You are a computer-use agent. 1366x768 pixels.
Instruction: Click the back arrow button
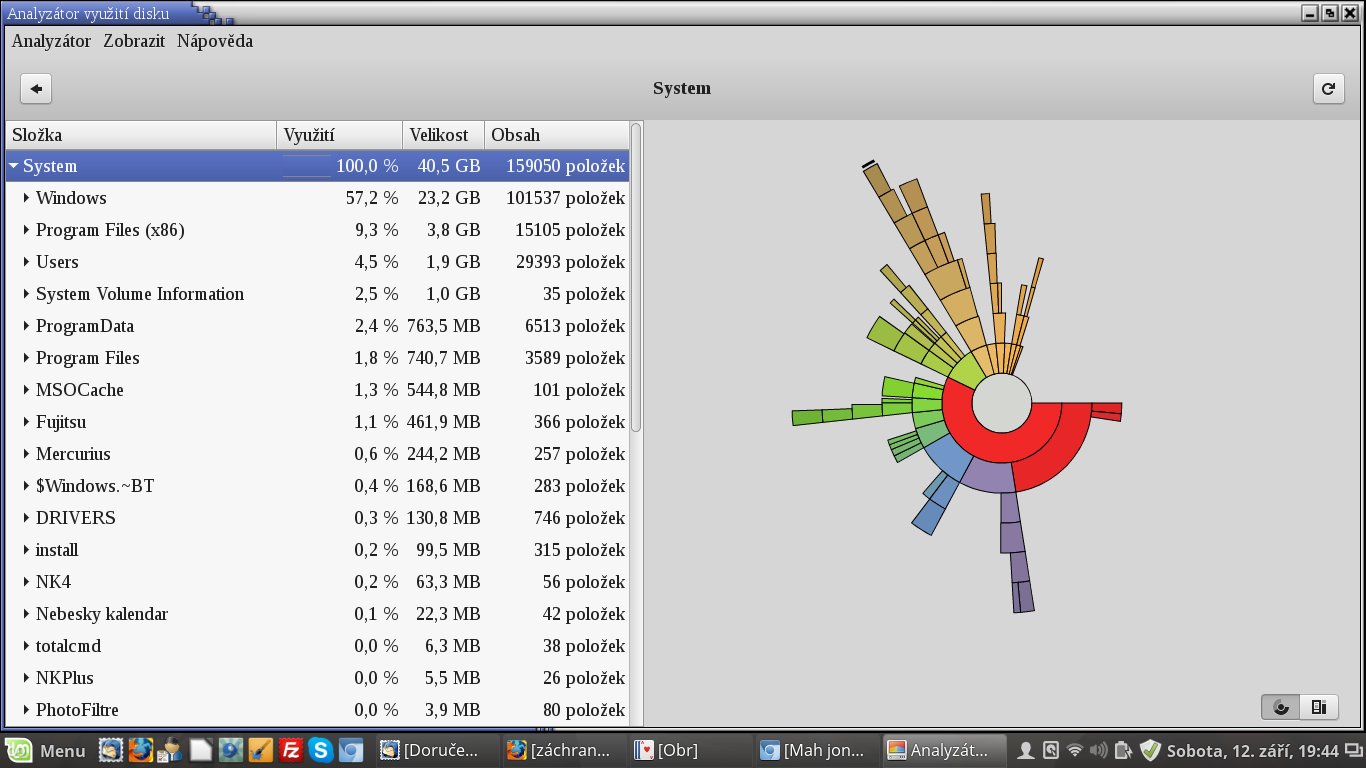click(36, 89)
